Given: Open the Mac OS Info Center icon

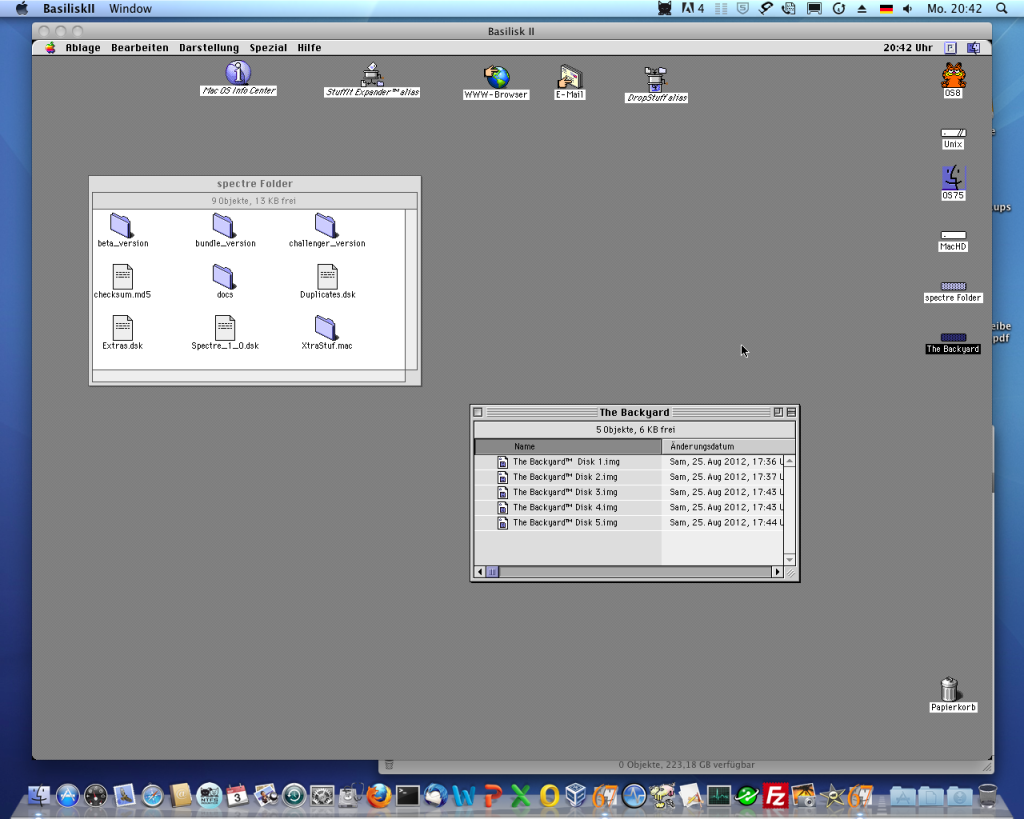Looking at the screenshot, I should pyautogui.click(x=238, y=72).
